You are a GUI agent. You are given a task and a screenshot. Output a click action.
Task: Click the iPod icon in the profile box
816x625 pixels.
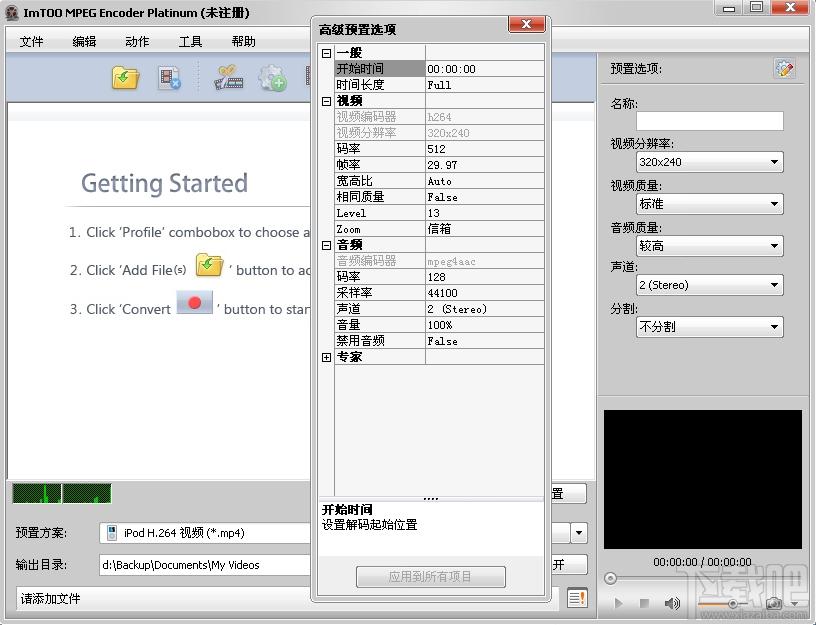[x=111, y=532]
